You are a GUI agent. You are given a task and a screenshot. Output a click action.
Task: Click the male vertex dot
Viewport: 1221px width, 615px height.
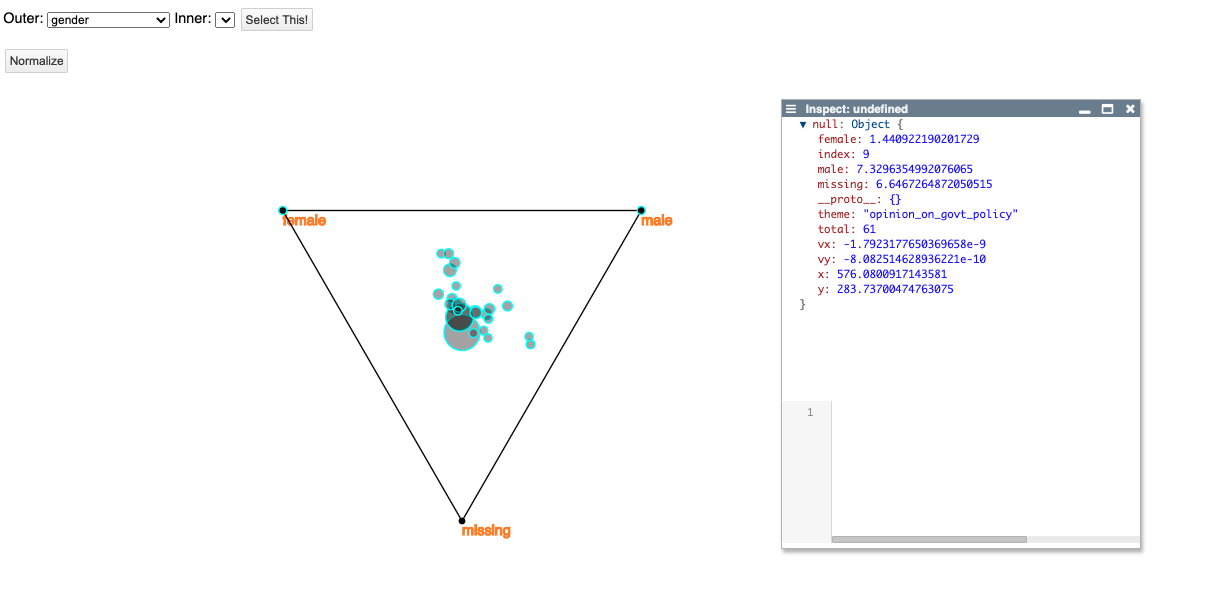tap(641, 210)
